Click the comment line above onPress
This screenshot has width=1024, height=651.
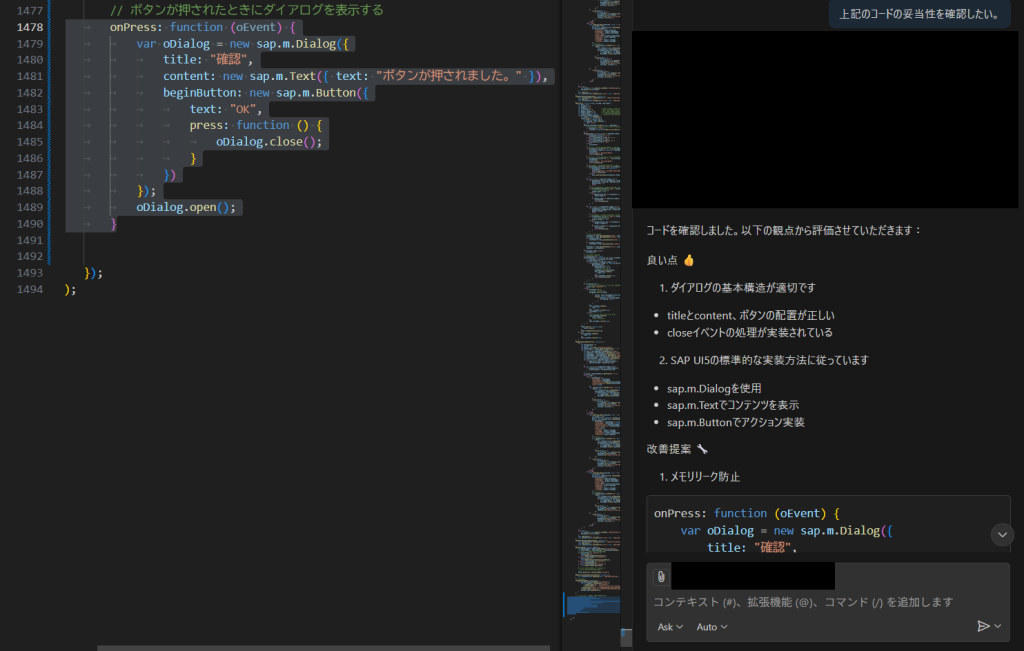[245, 10]
